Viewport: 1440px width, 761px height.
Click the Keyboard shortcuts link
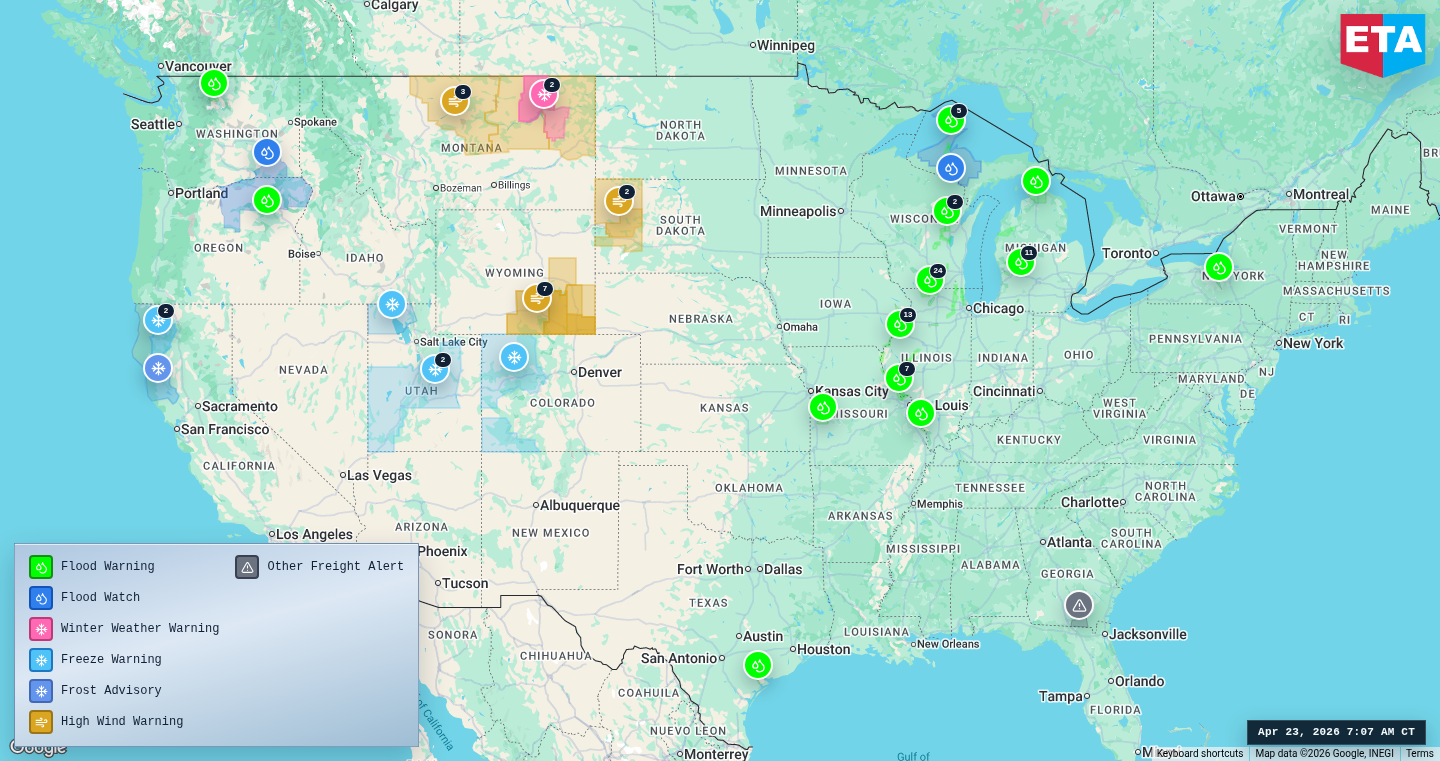click(x=1198, y=752)
